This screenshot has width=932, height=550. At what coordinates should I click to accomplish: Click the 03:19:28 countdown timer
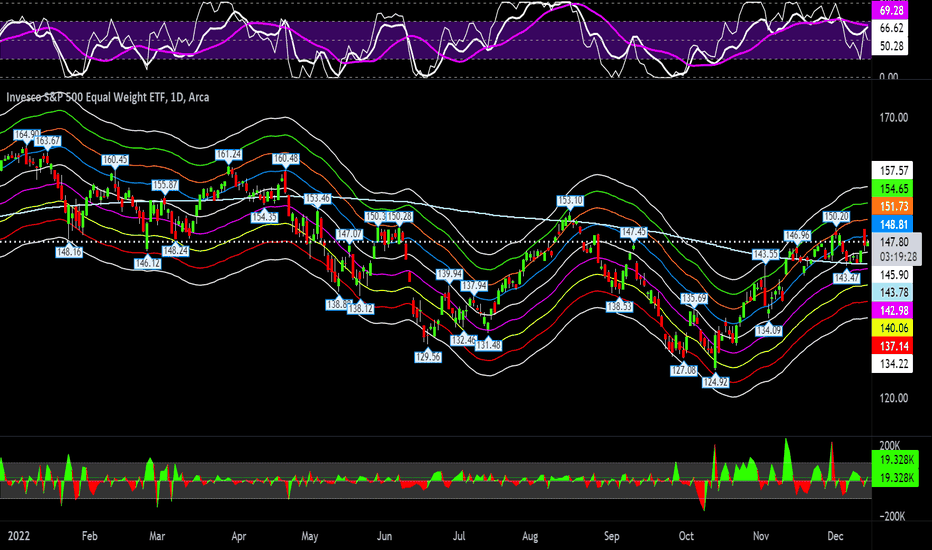tap(897, 257)
